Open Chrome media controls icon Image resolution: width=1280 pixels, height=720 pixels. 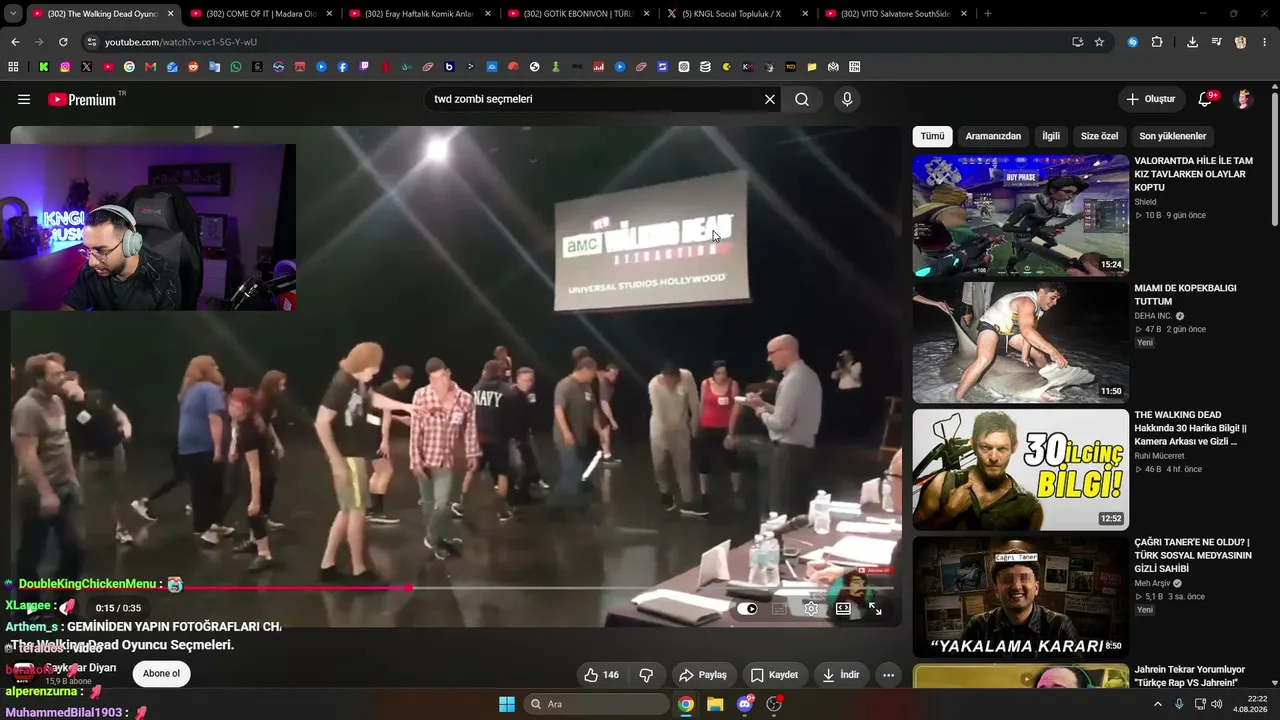[1216, 42]
